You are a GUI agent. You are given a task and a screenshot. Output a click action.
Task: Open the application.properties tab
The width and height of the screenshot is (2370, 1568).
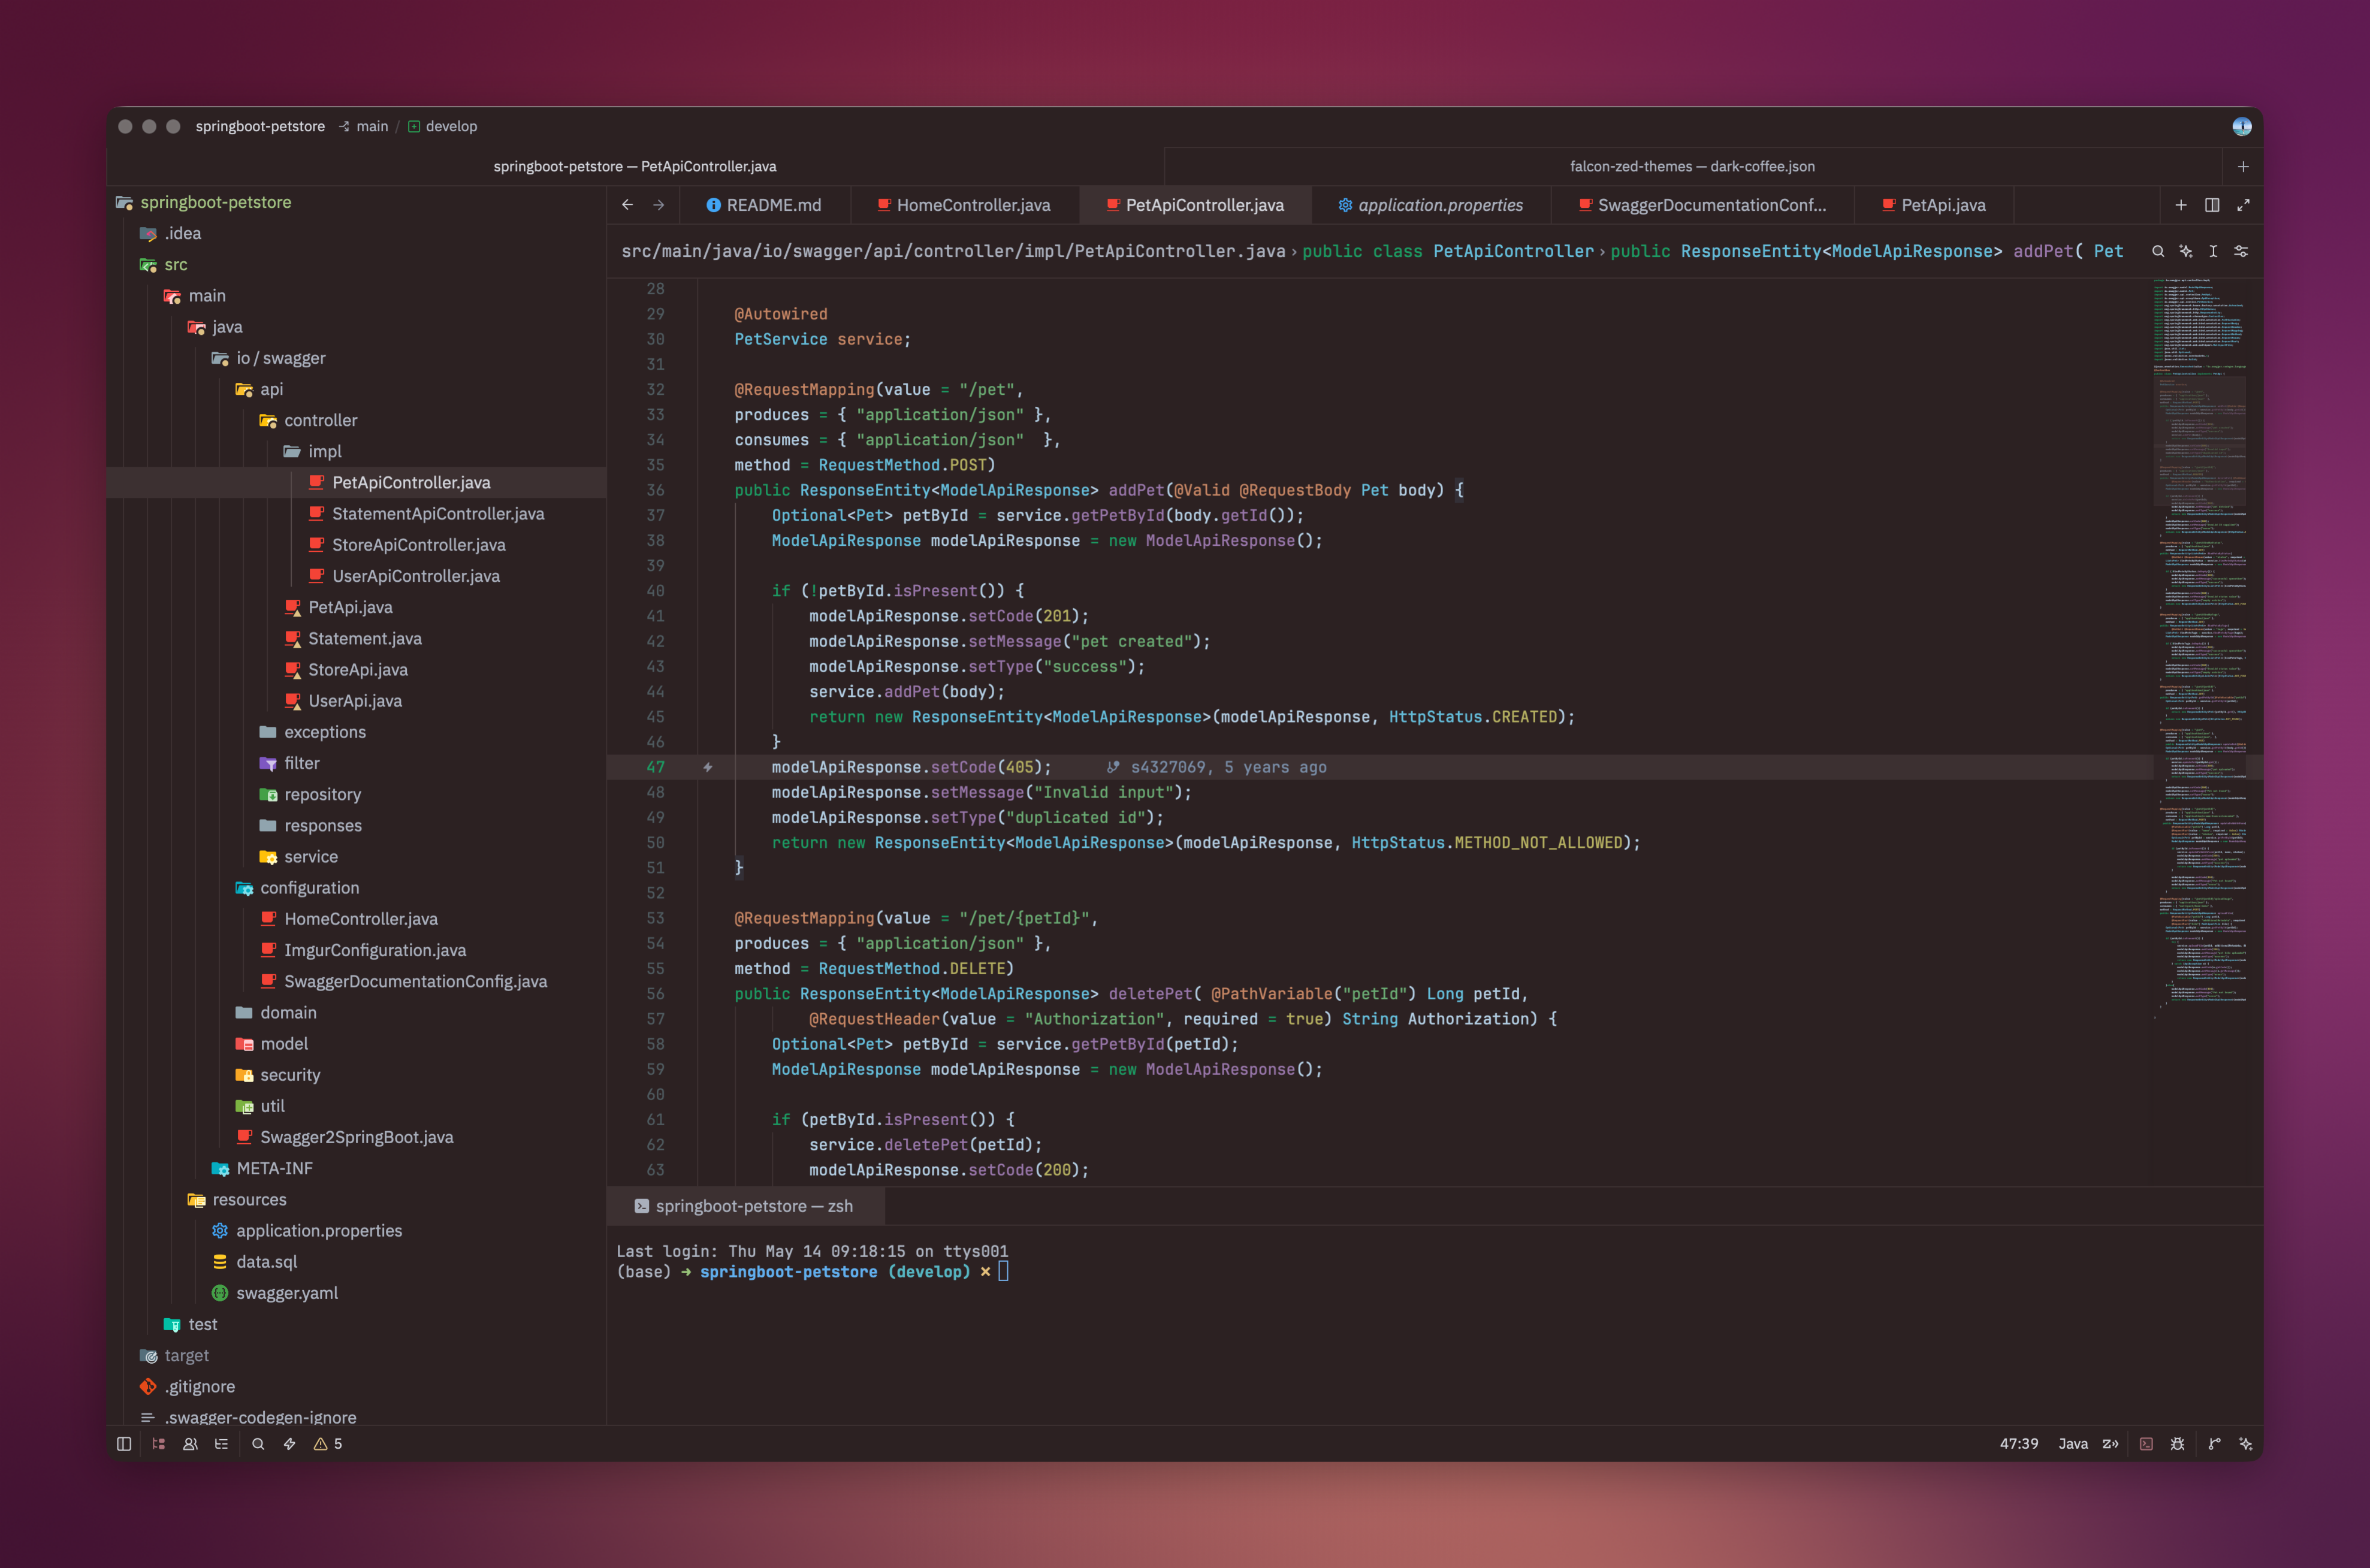1431,205
